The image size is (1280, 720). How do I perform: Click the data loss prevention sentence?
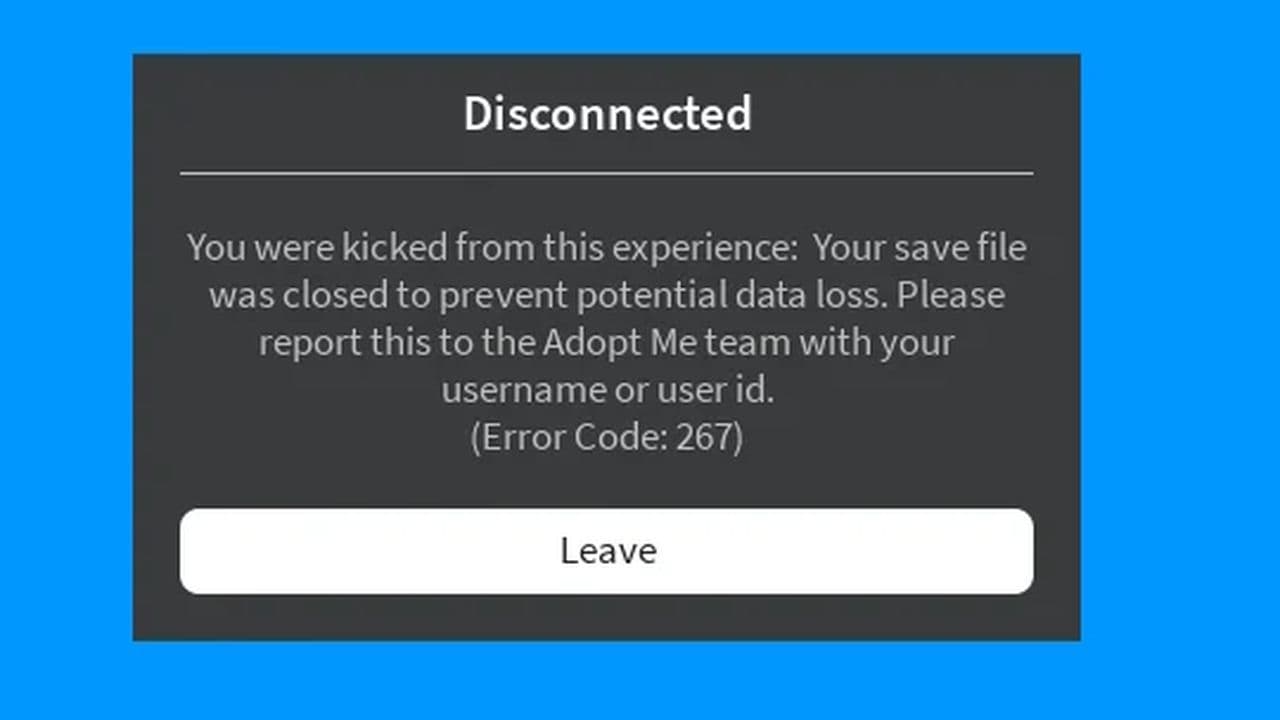(606, 294)
